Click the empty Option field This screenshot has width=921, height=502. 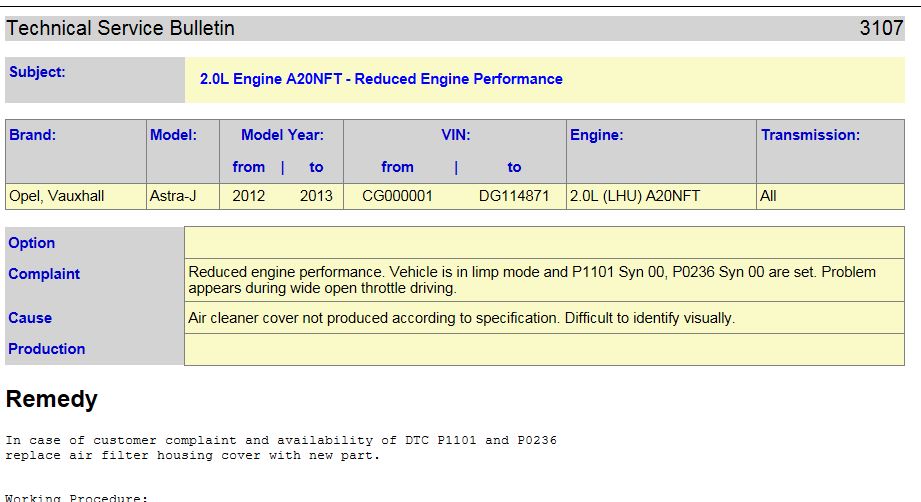(544, 242)
